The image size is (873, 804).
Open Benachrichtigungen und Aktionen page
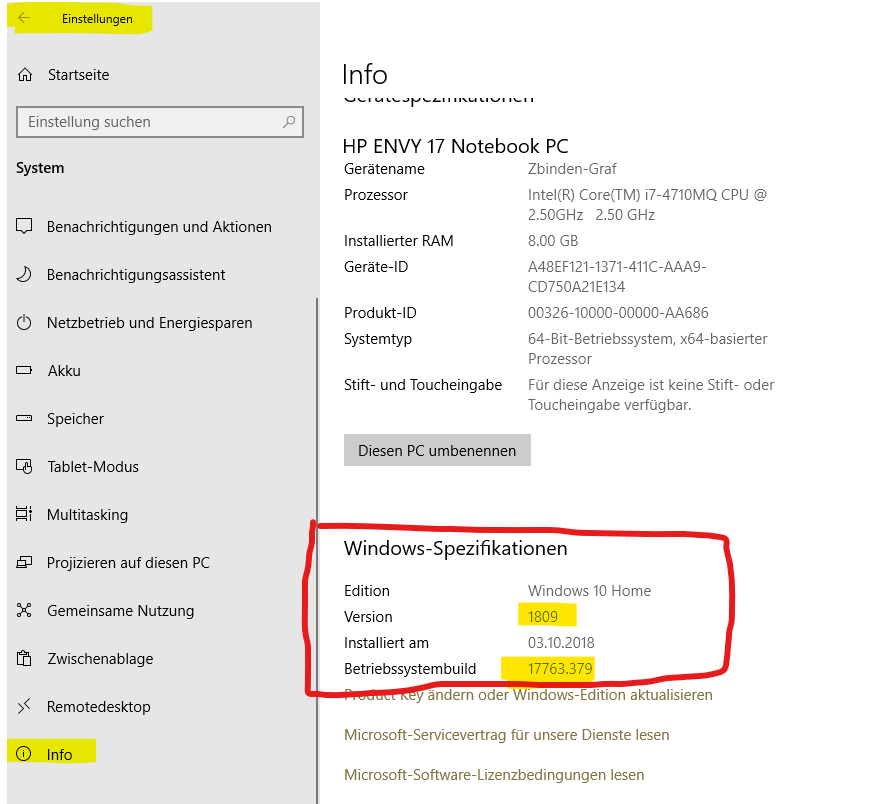pos(160,227)
